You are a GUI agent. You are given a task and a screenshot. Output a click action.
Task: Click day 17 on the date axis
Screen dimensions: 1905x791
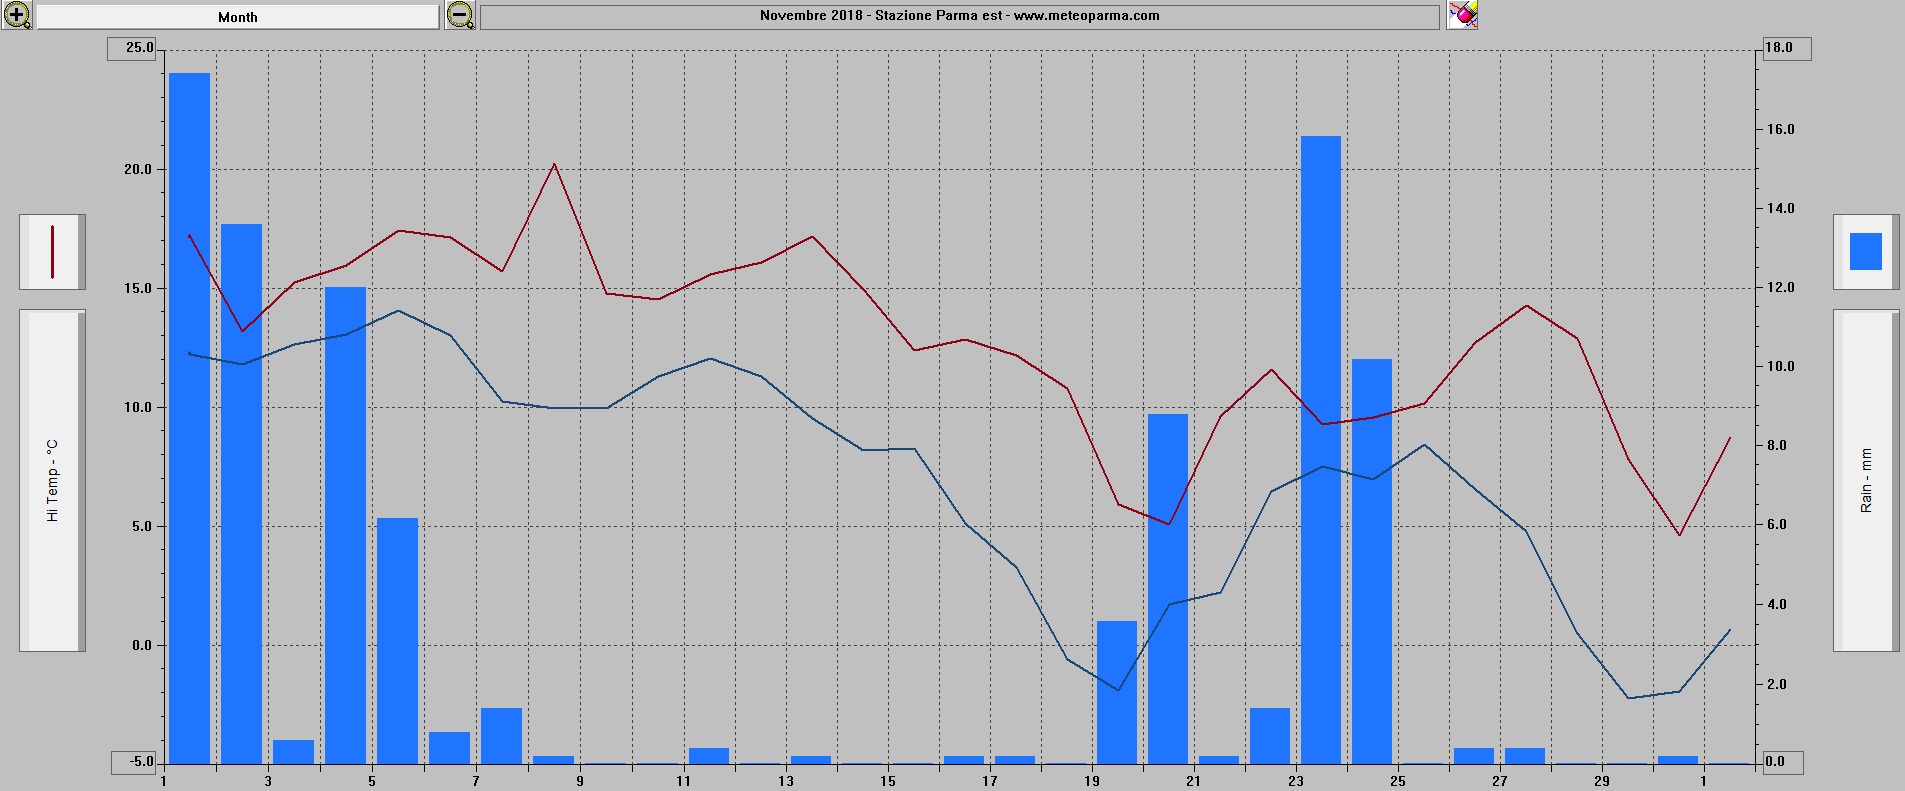[990, 781]
